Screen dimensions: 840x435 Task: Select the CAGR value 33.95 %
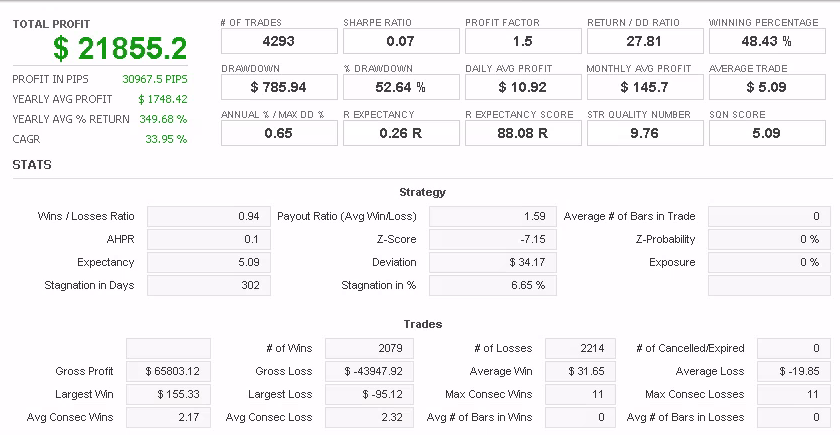166,139
